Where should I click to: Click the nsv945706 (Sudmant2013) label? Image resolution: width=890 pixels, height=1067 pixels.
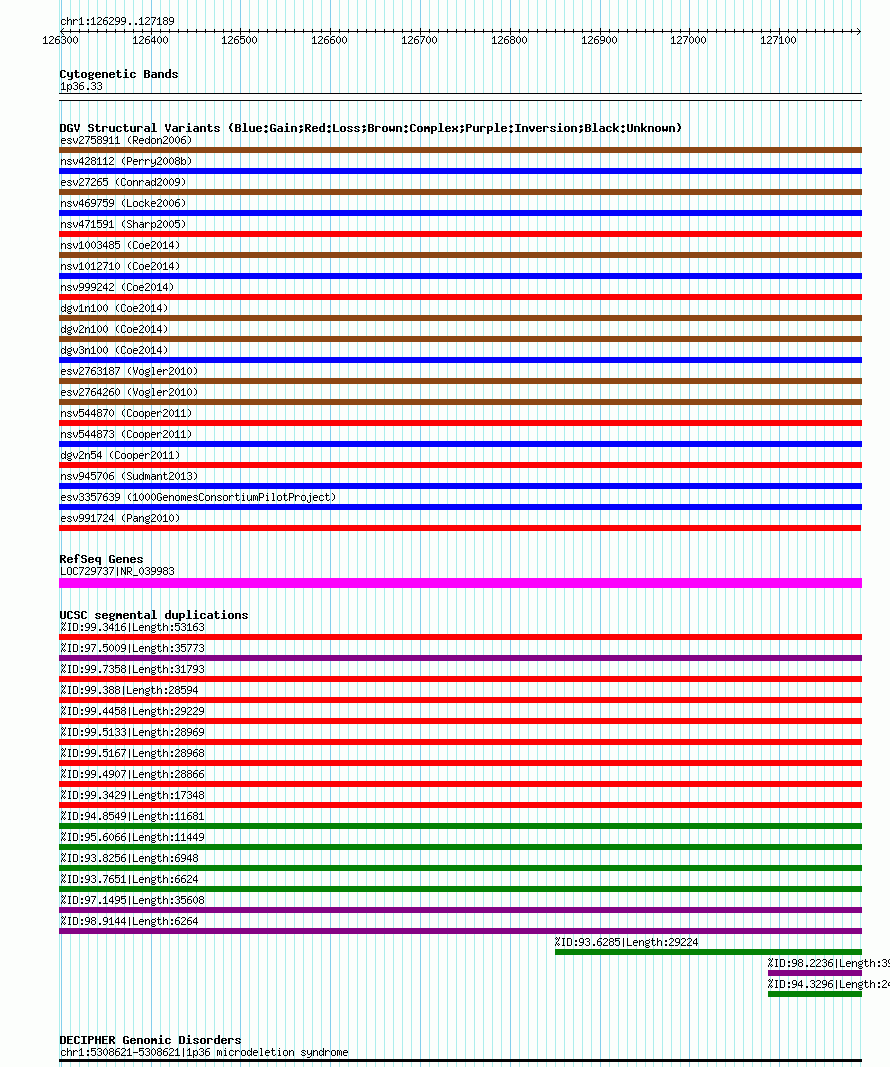129,476
